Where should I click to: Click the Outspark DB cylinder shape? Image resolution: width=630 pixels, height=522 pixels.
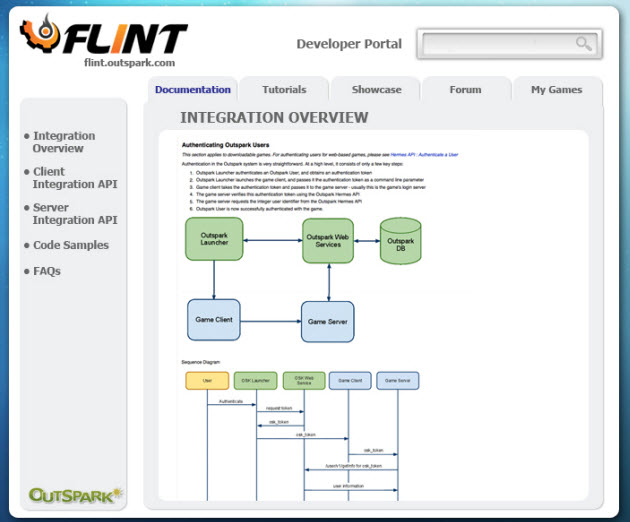coord(401,241)
